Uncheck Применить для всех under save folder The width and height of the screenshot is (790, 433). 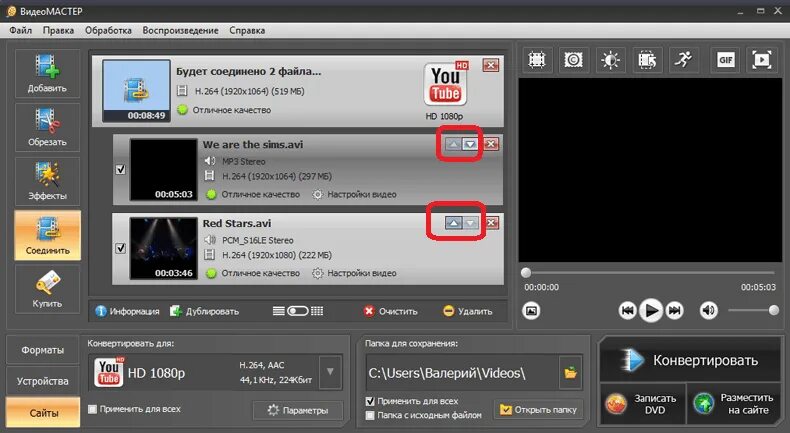coord(370,401)
